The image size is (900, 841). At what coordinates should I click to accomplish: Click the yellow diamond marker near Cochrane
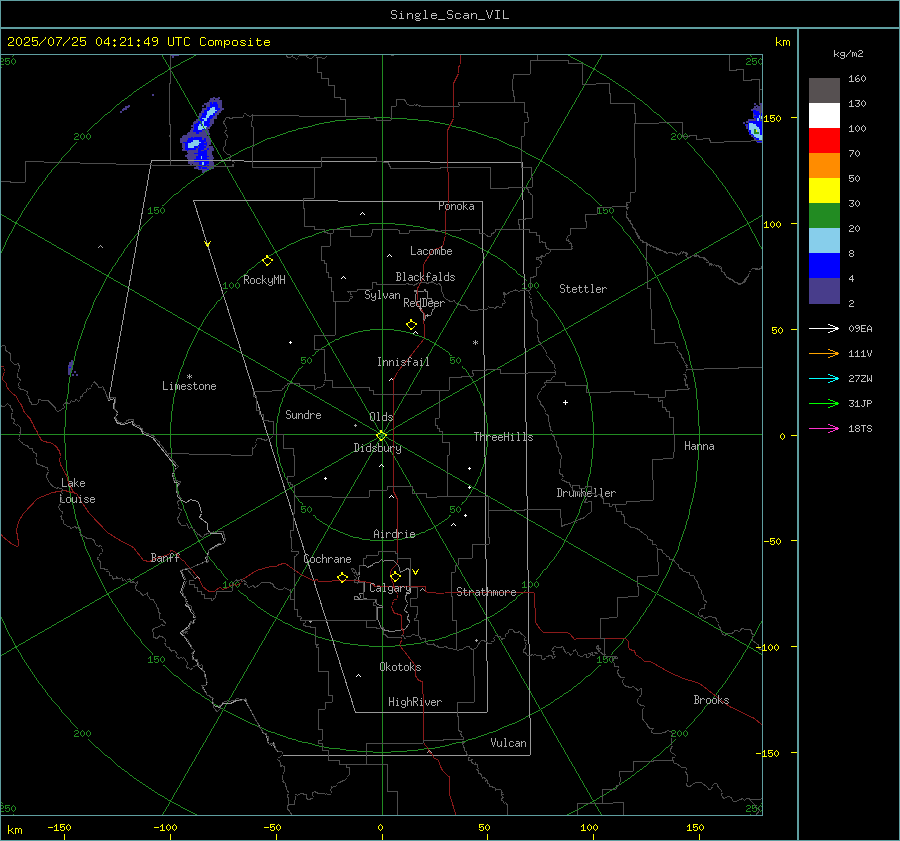pos(342,578)
